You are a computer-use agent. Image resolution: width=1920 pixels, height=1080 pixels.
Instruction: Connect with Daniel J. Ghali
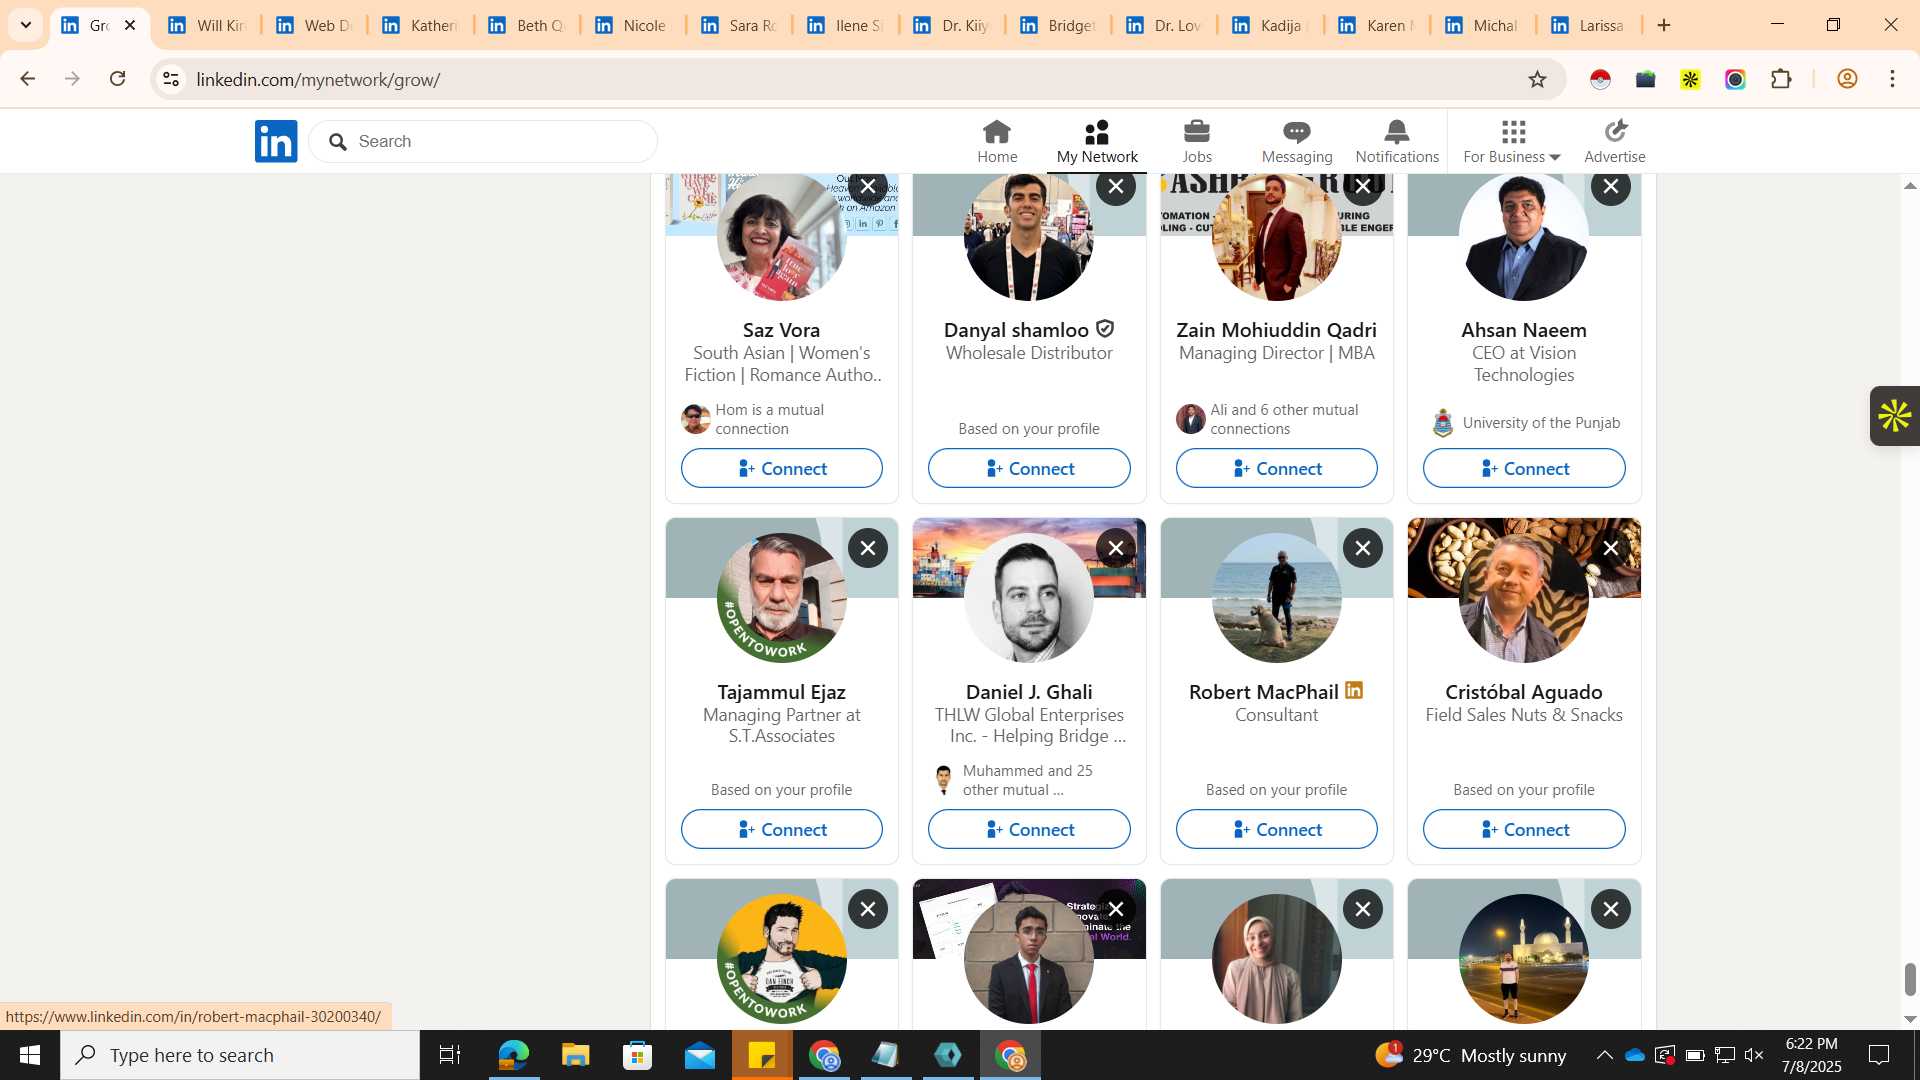click(1029, 829)
